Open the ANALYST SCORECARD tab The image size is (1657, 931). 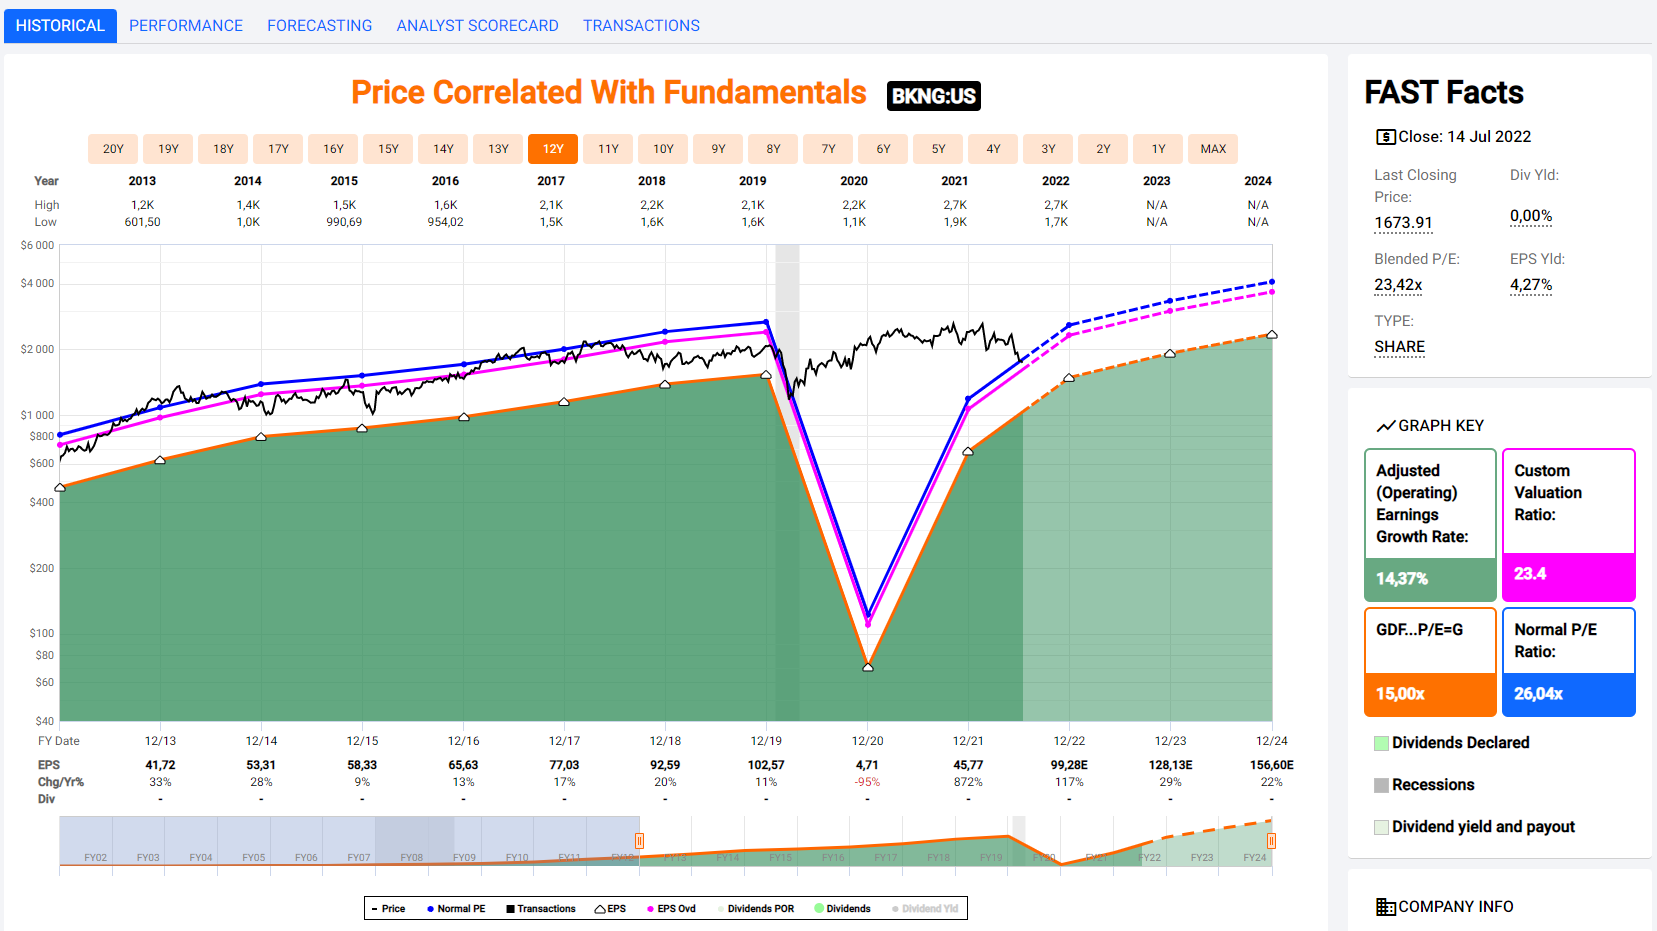[477, 26]
